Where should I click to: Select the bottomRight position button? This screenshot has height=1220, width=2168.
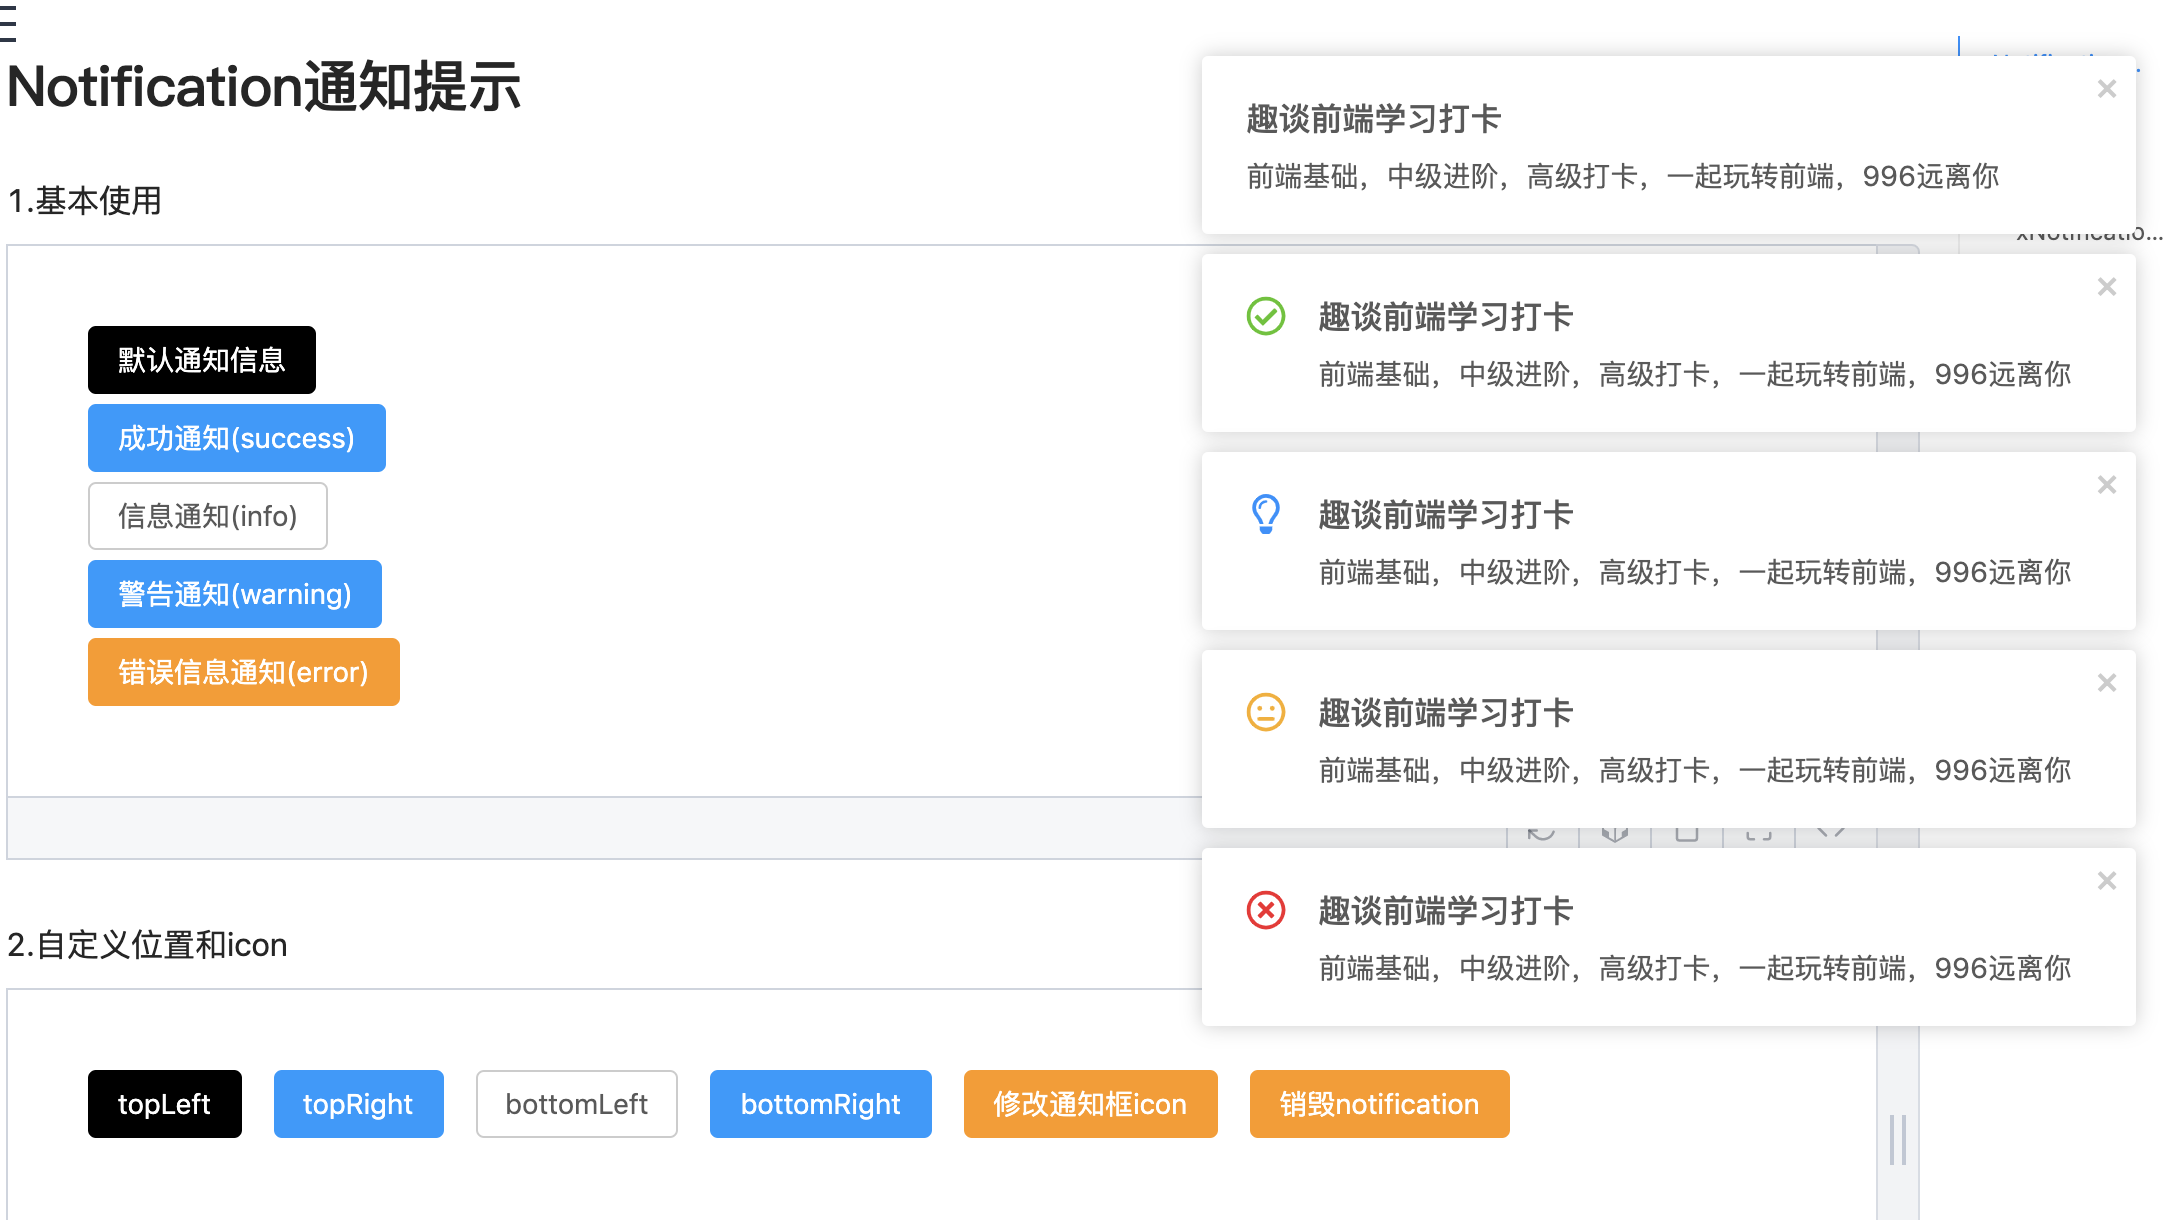coord(821,1104)
